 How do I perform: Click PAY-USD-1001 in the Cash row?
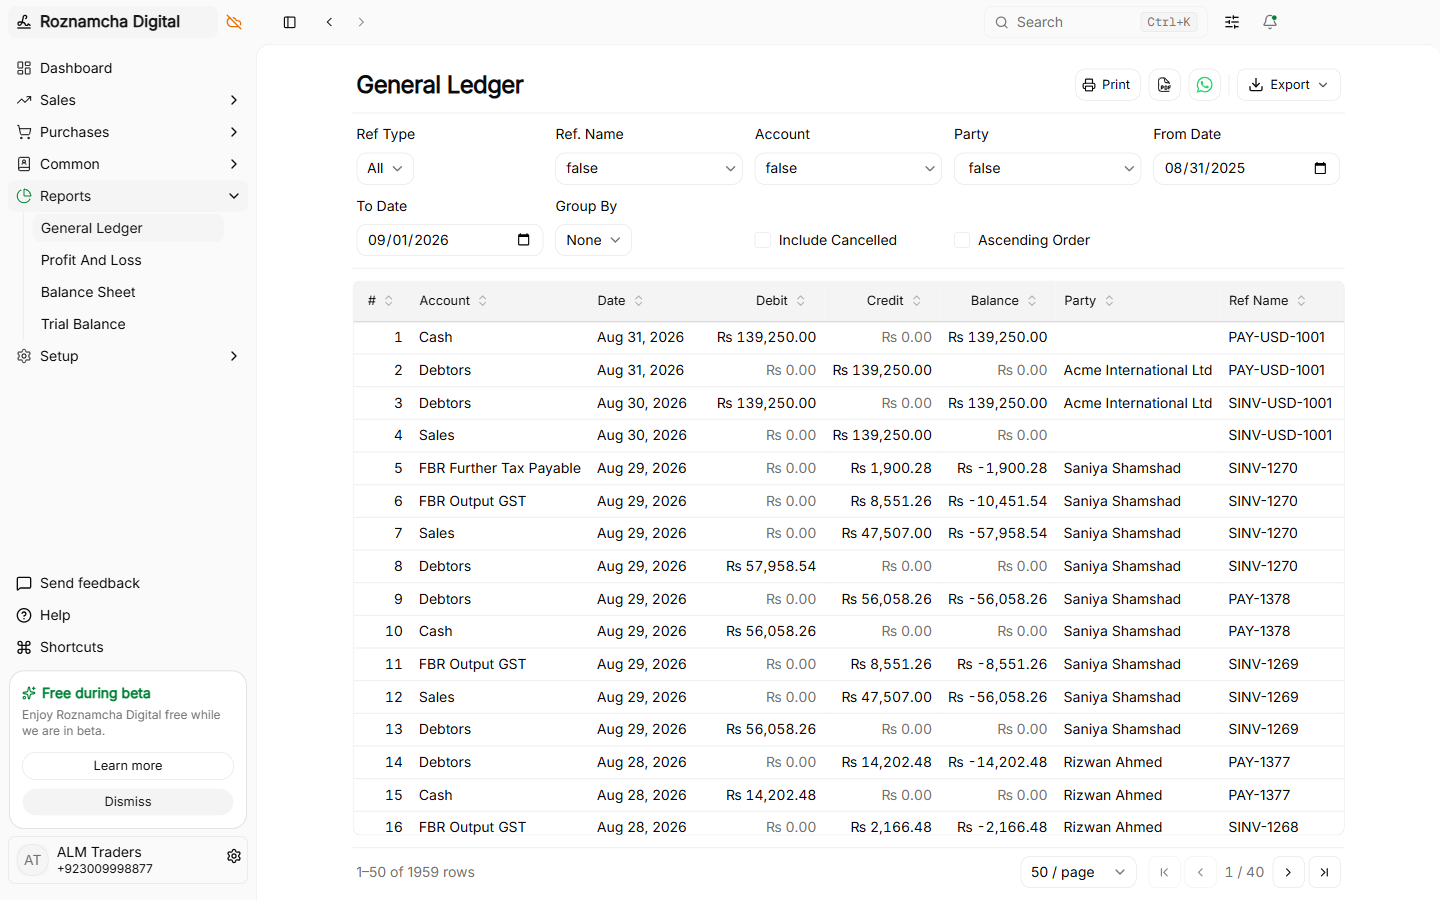[x=1276, y=337]
